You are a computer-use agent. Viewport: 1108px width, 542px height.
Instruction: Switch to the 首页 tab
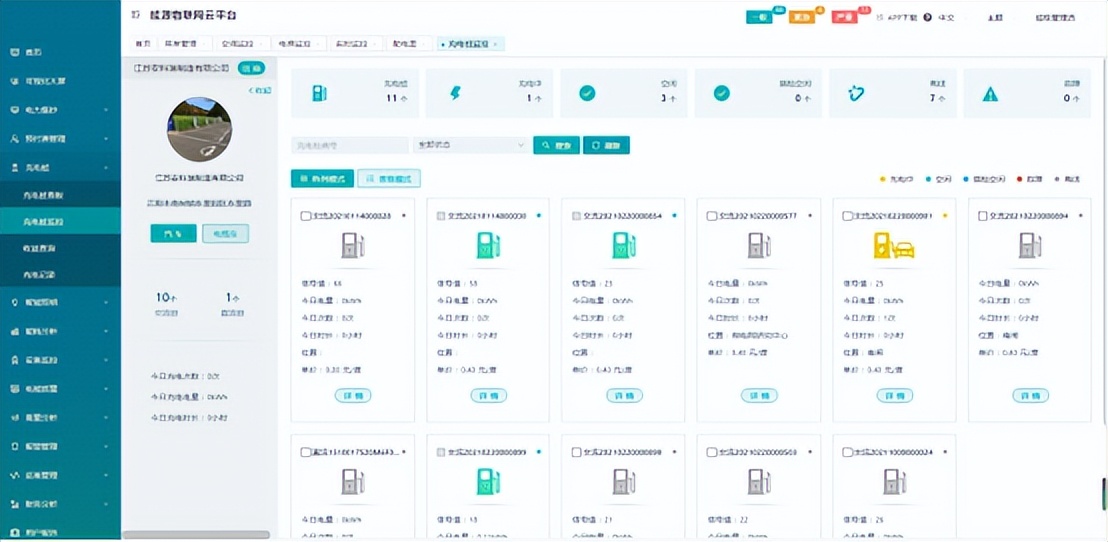(x=143, y=44)
